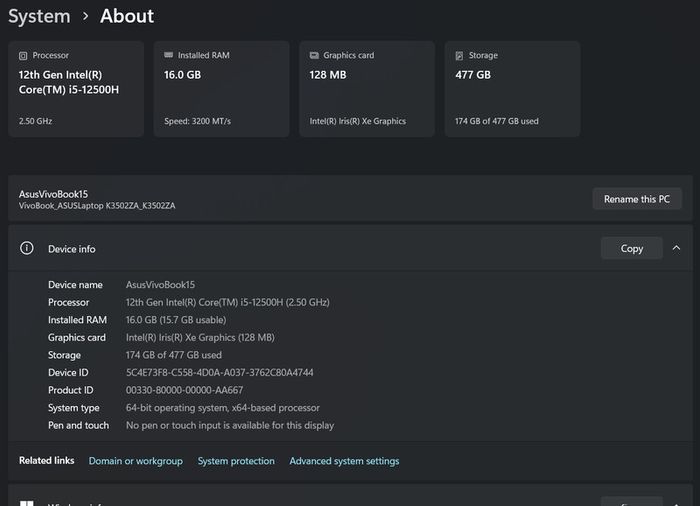The width and height of the screenshot is (700, 506).
Task: Select the 16.0 GB (15.7 GB usable) value
Action: (176, 320)
